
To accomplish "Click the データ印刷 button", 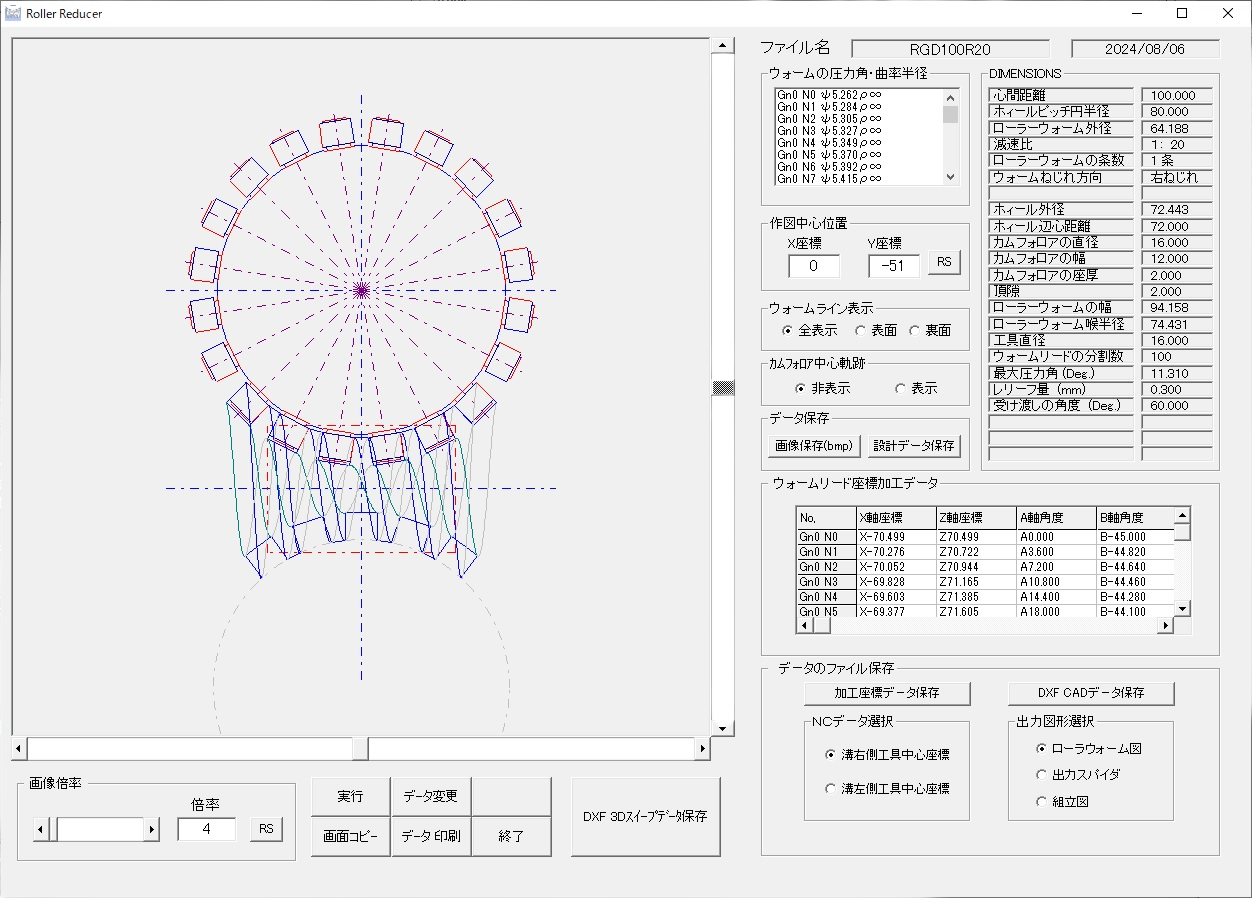I will (430, 836).
